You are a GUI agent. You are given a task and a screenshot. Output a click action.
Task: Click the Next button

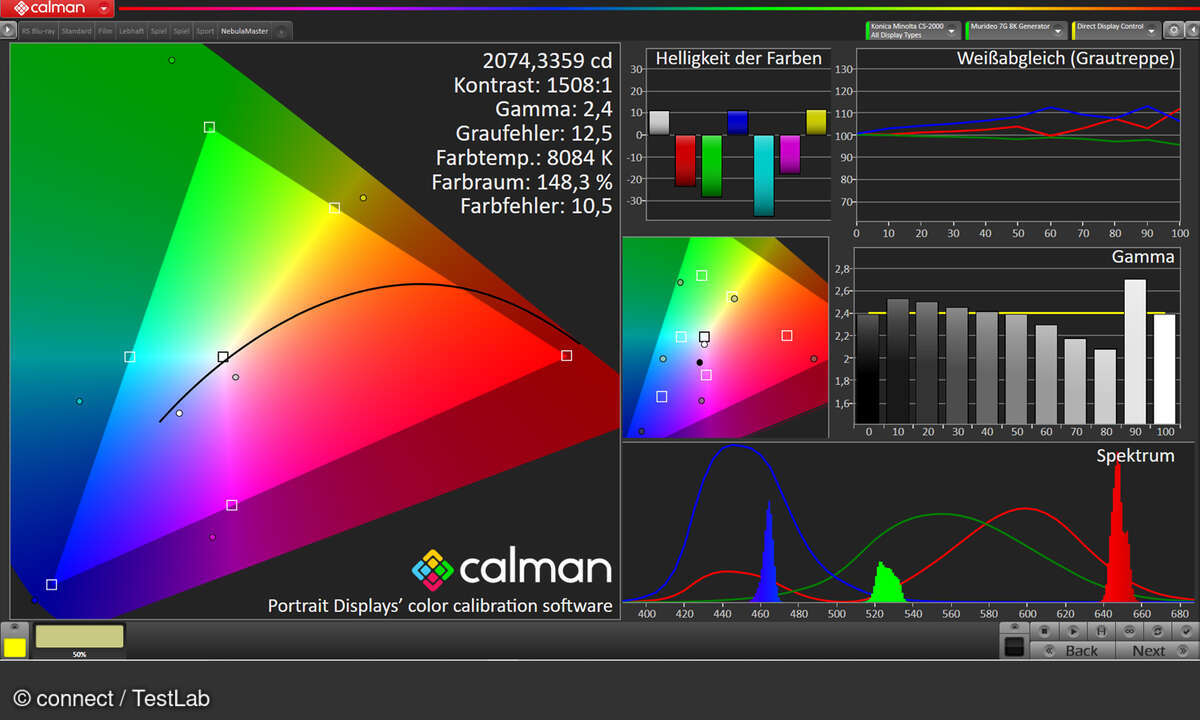click(x=1148, y=650)
